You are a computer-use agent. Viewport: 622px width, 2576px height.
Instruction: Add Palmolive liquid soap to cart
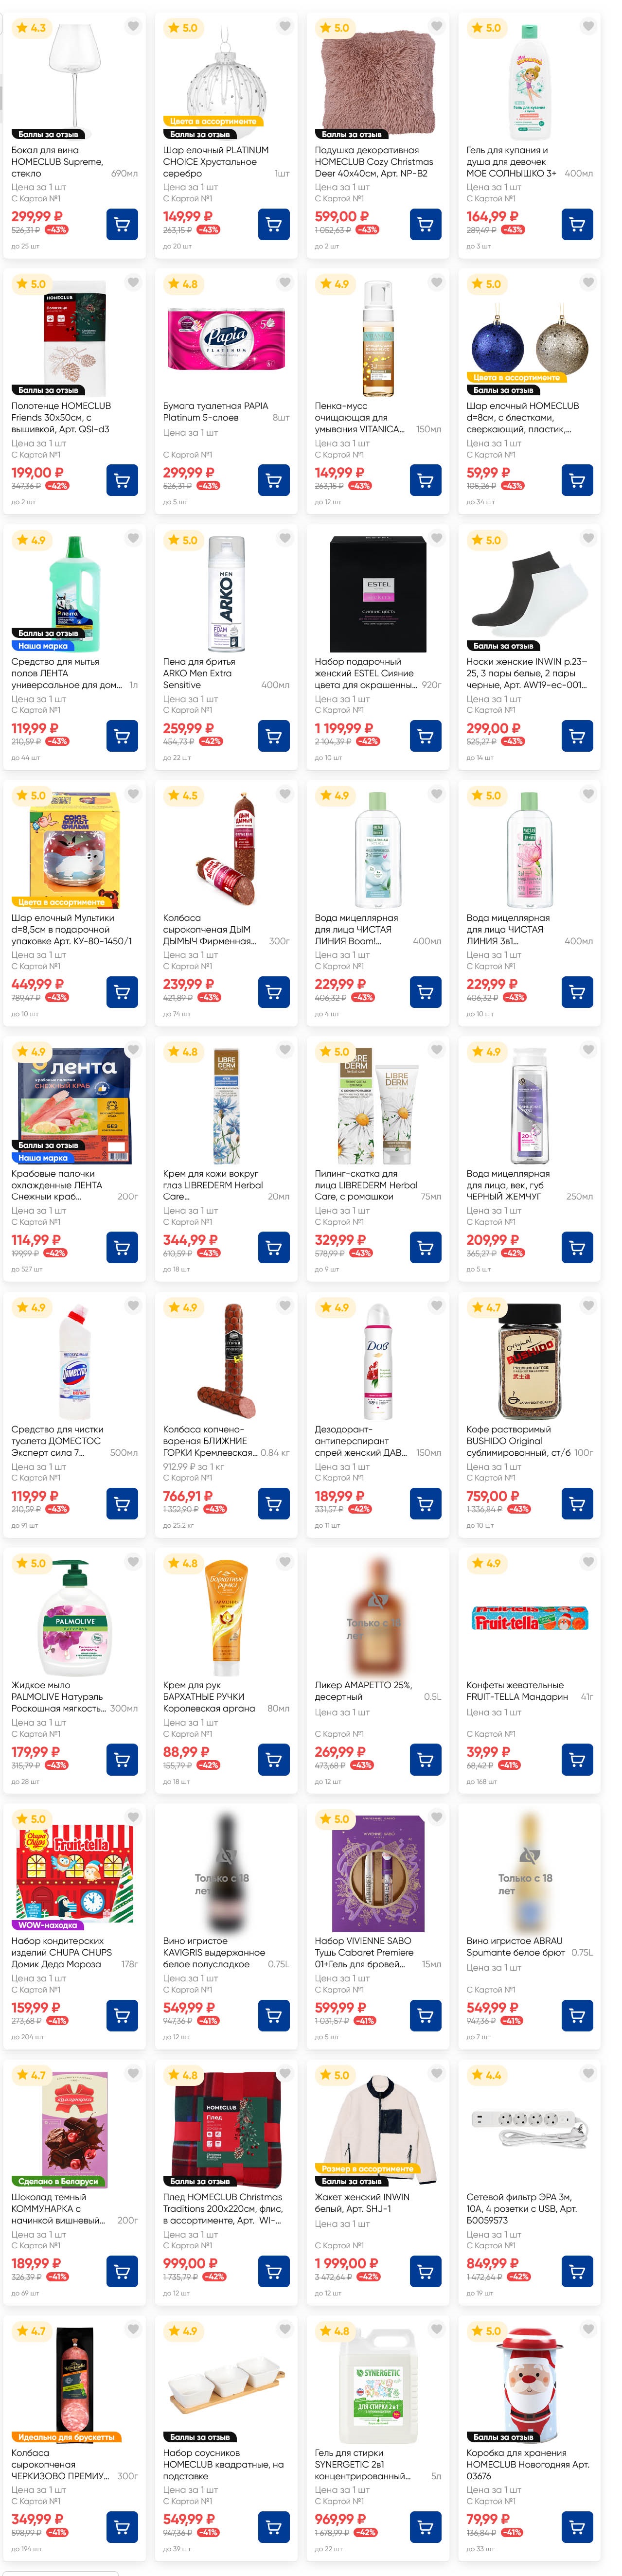pos(122,1759)
